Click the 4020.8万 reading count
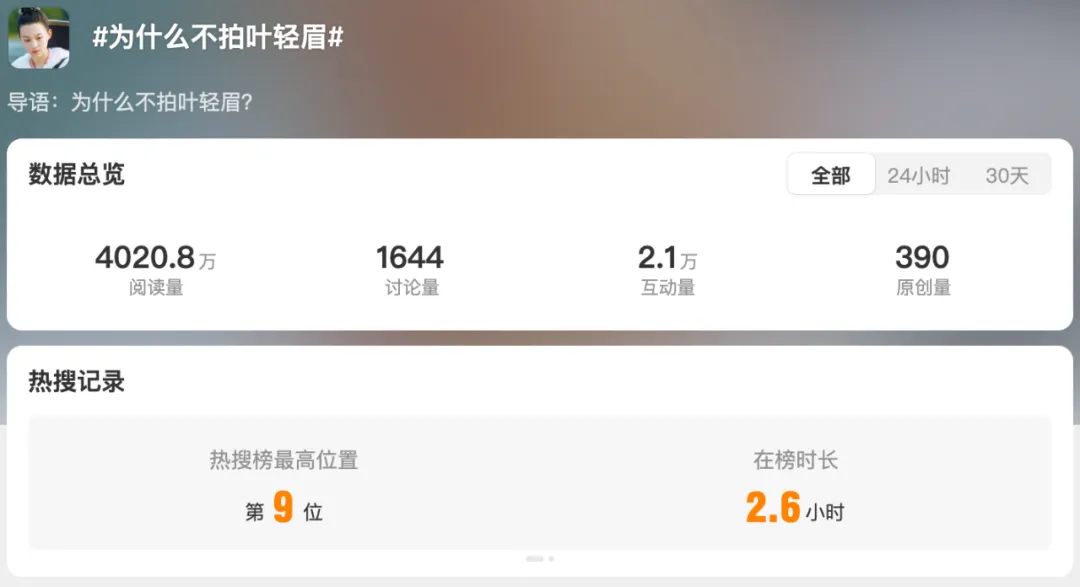1080x587 pixels. click(x=156, y=258)
